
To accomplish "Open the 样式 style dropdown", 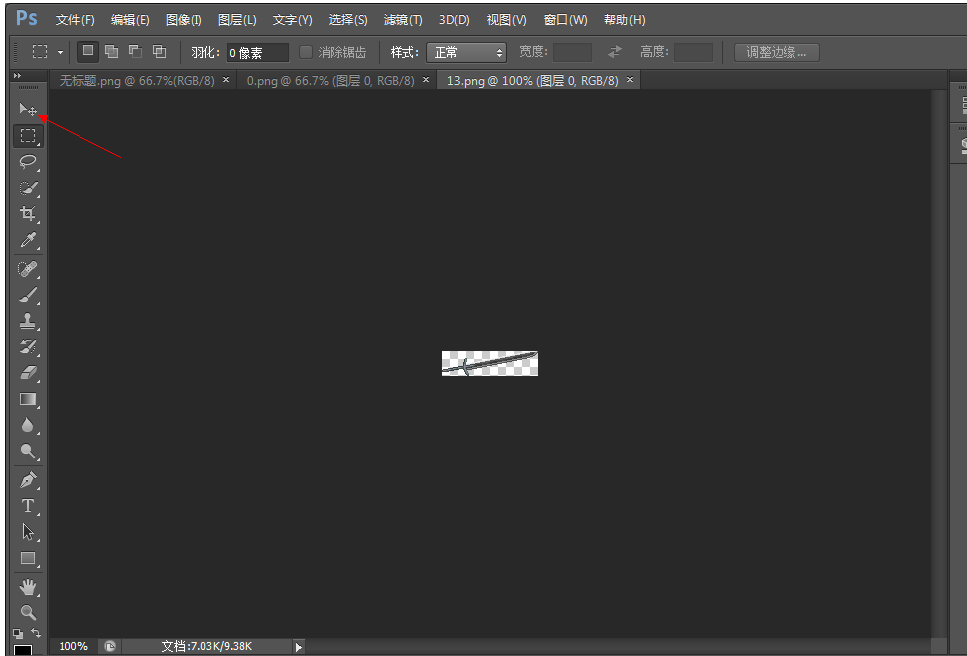I will [466, 52].
